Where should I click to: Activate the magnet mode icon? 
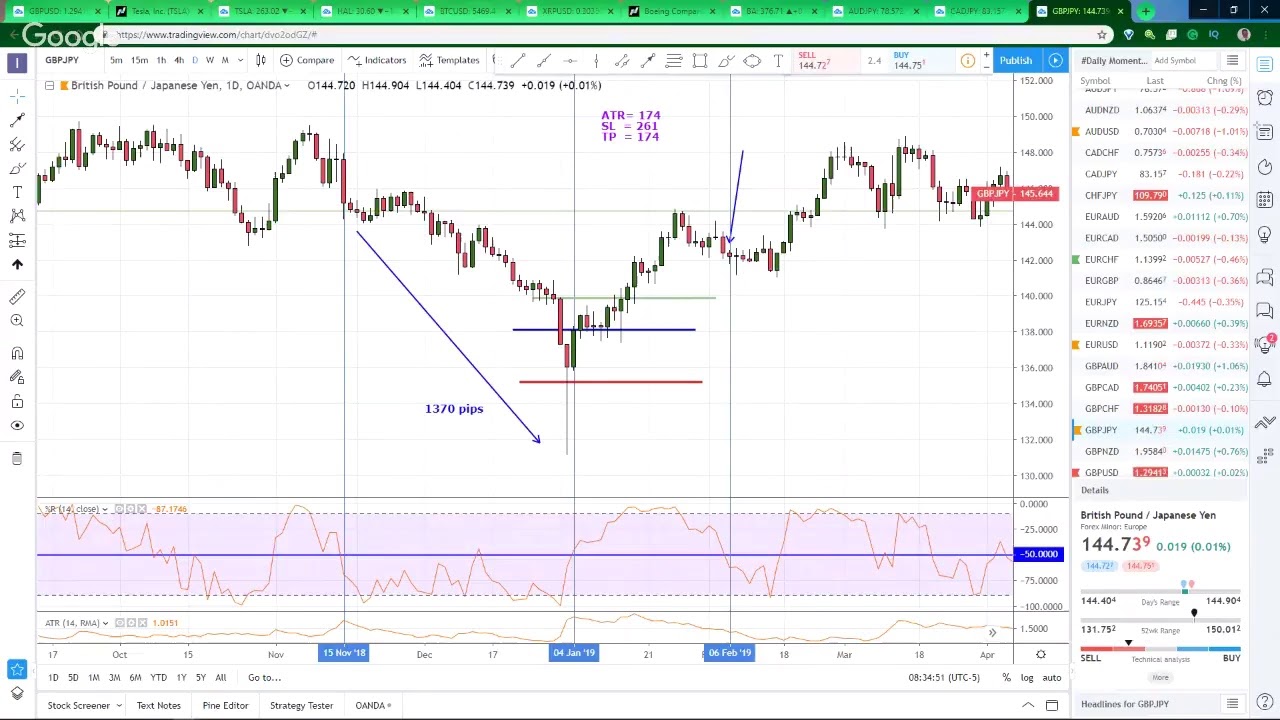pyautogui.click(x=17, y=353)
